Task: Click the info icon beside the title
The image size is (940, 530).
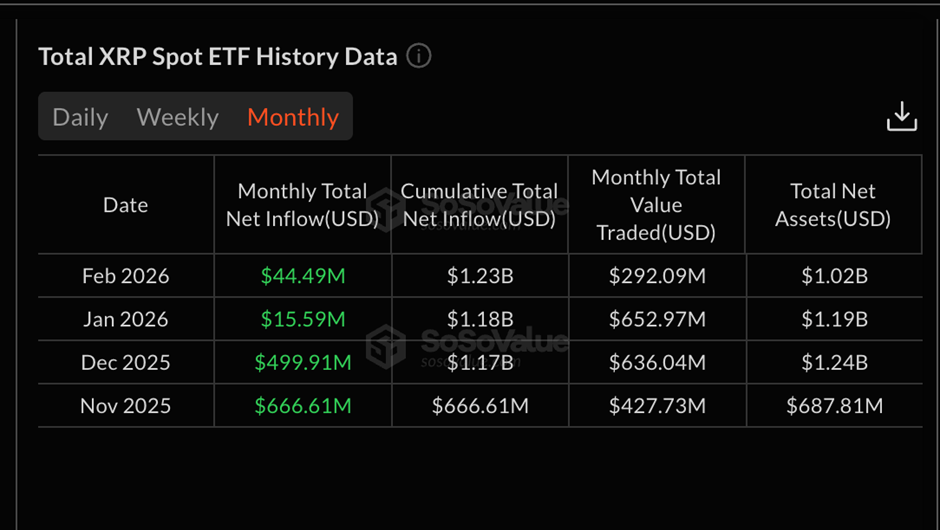Action: coord(419,56)
